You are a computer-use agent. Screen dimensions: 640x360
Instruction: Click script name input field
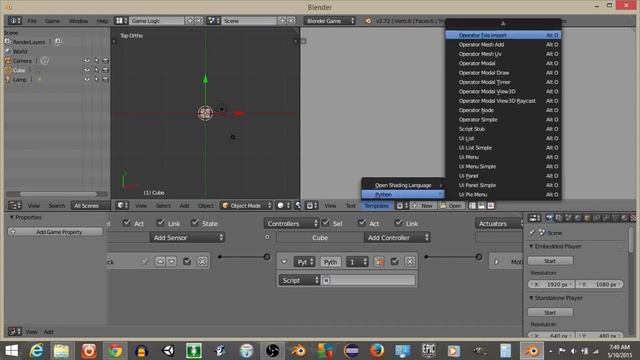coord(369,280)
